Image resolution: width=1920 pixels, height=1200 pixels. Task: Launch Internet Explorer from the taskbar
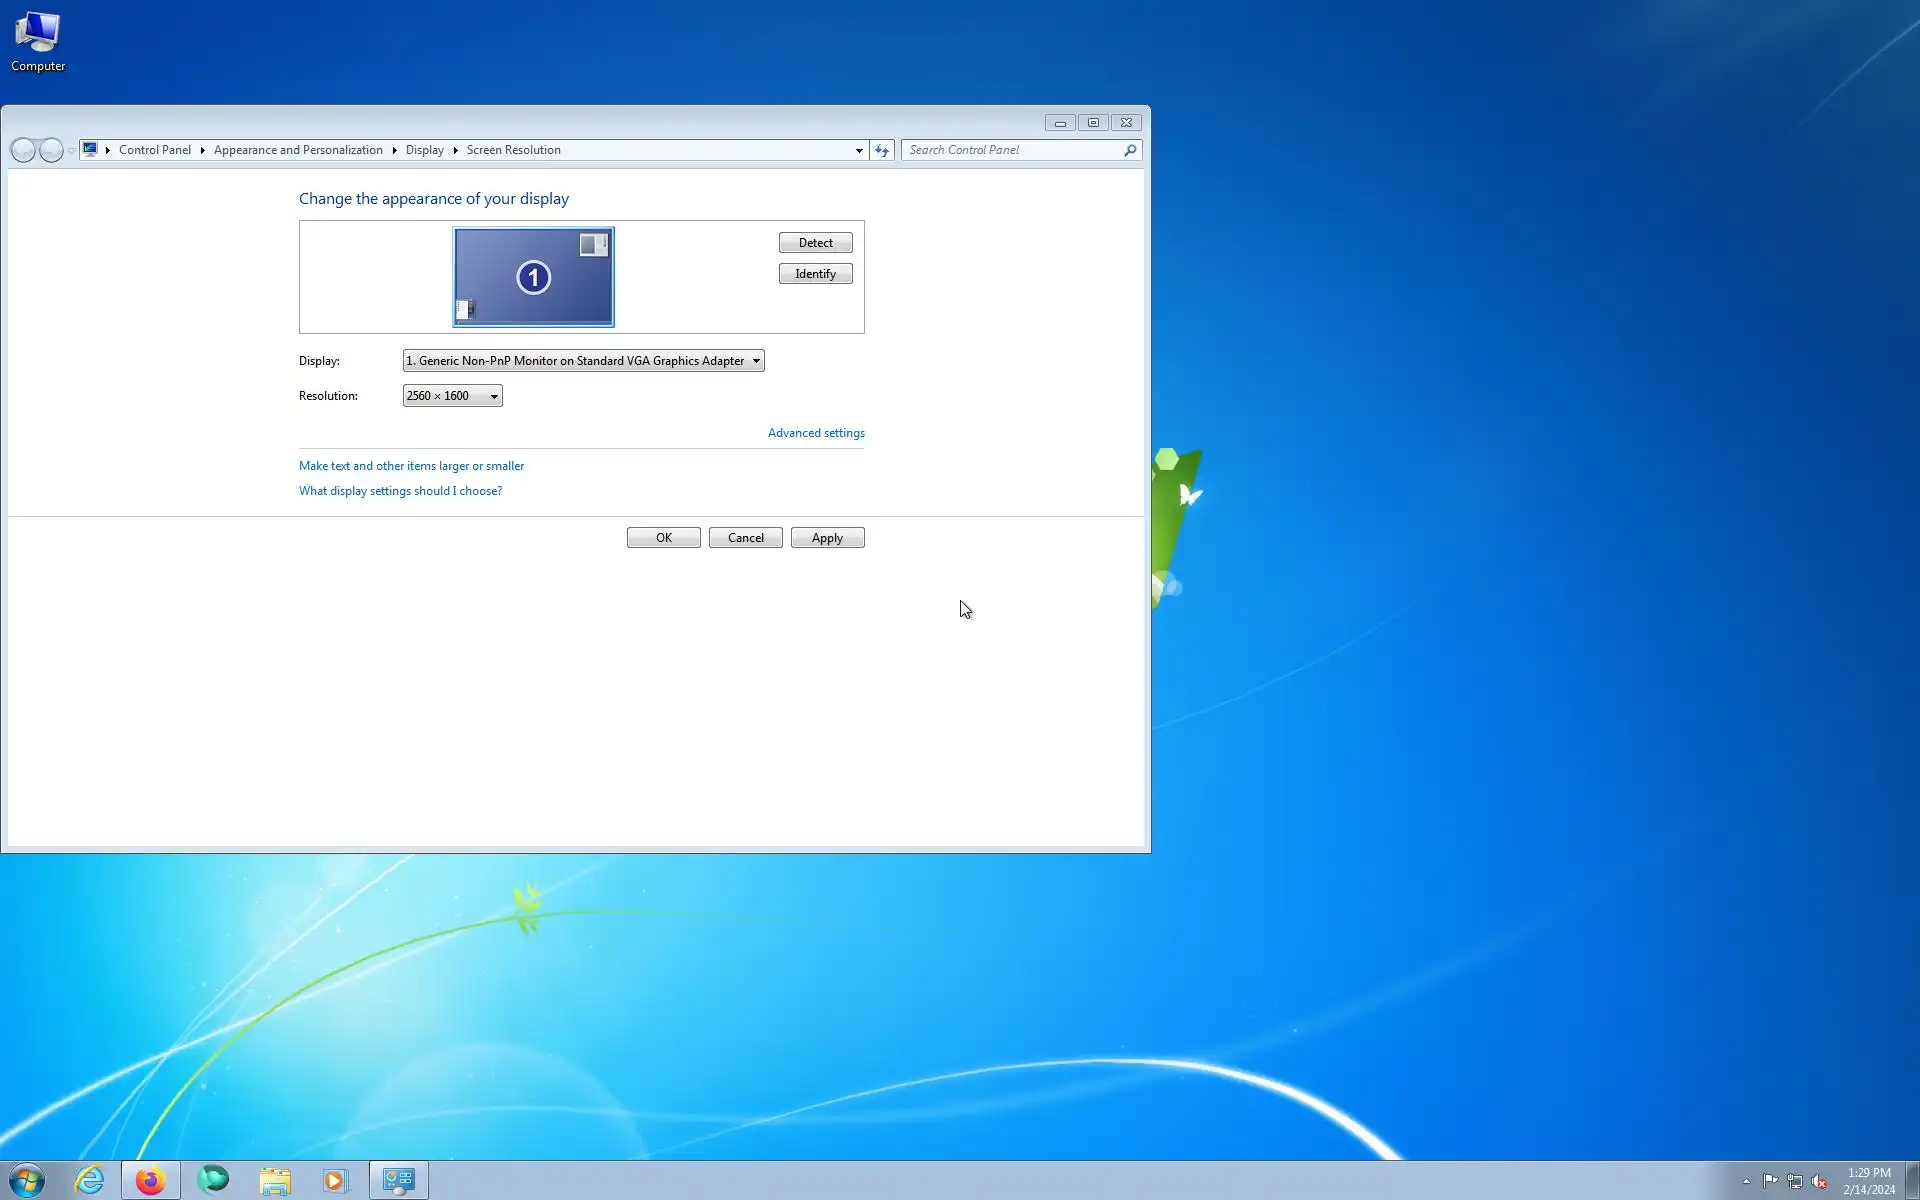pyautogui.click(x=89, y=1180)
